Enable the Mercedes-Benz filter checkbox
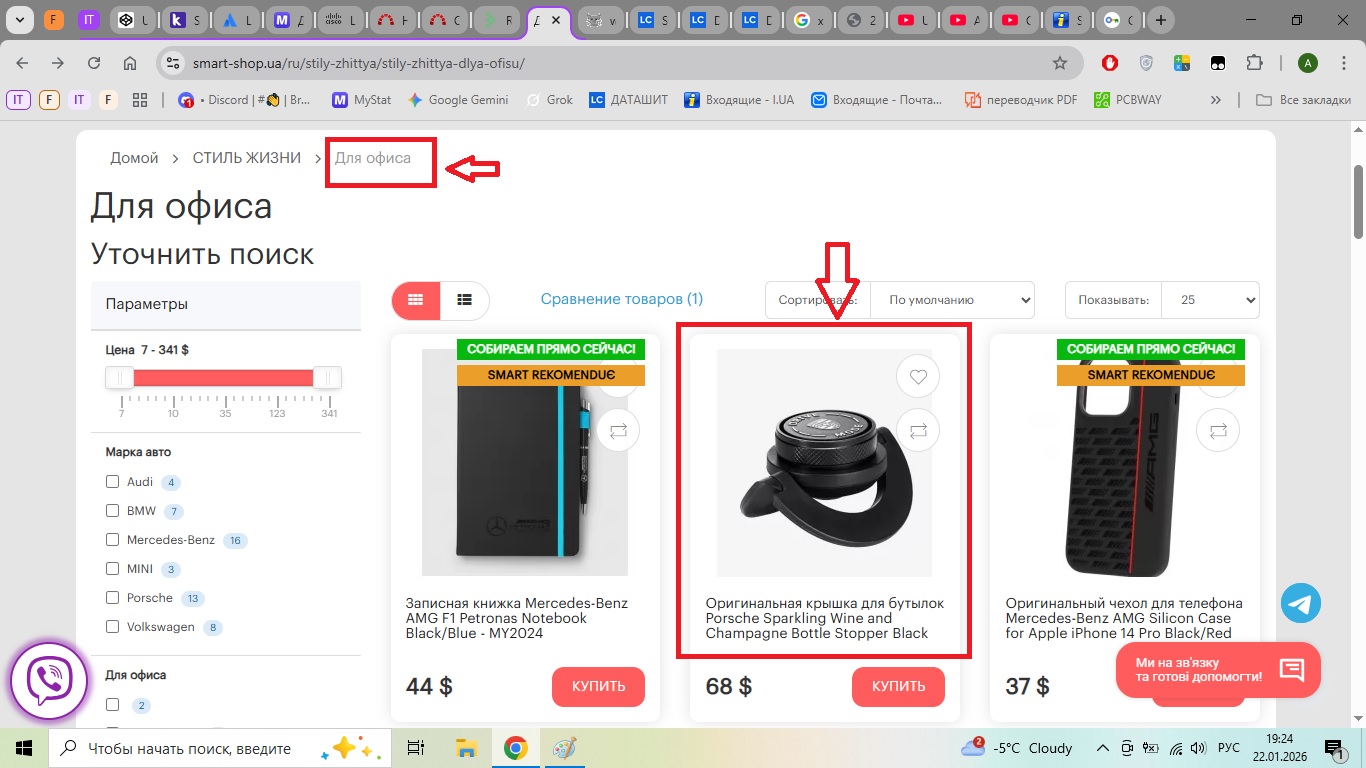The width and height of the screenshot is (1366, 768). tap(113, 540)
